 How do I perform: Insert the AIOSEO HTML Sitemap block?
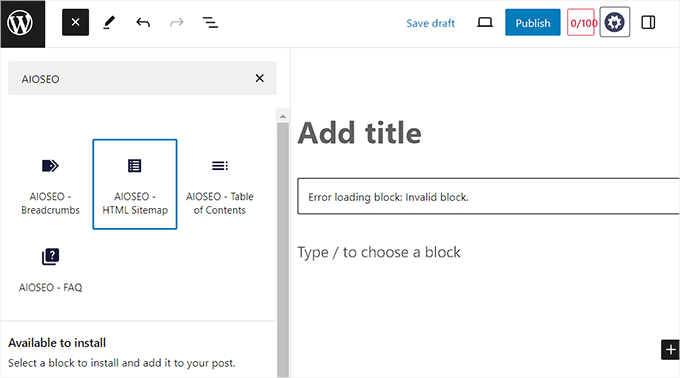point(135,184)
